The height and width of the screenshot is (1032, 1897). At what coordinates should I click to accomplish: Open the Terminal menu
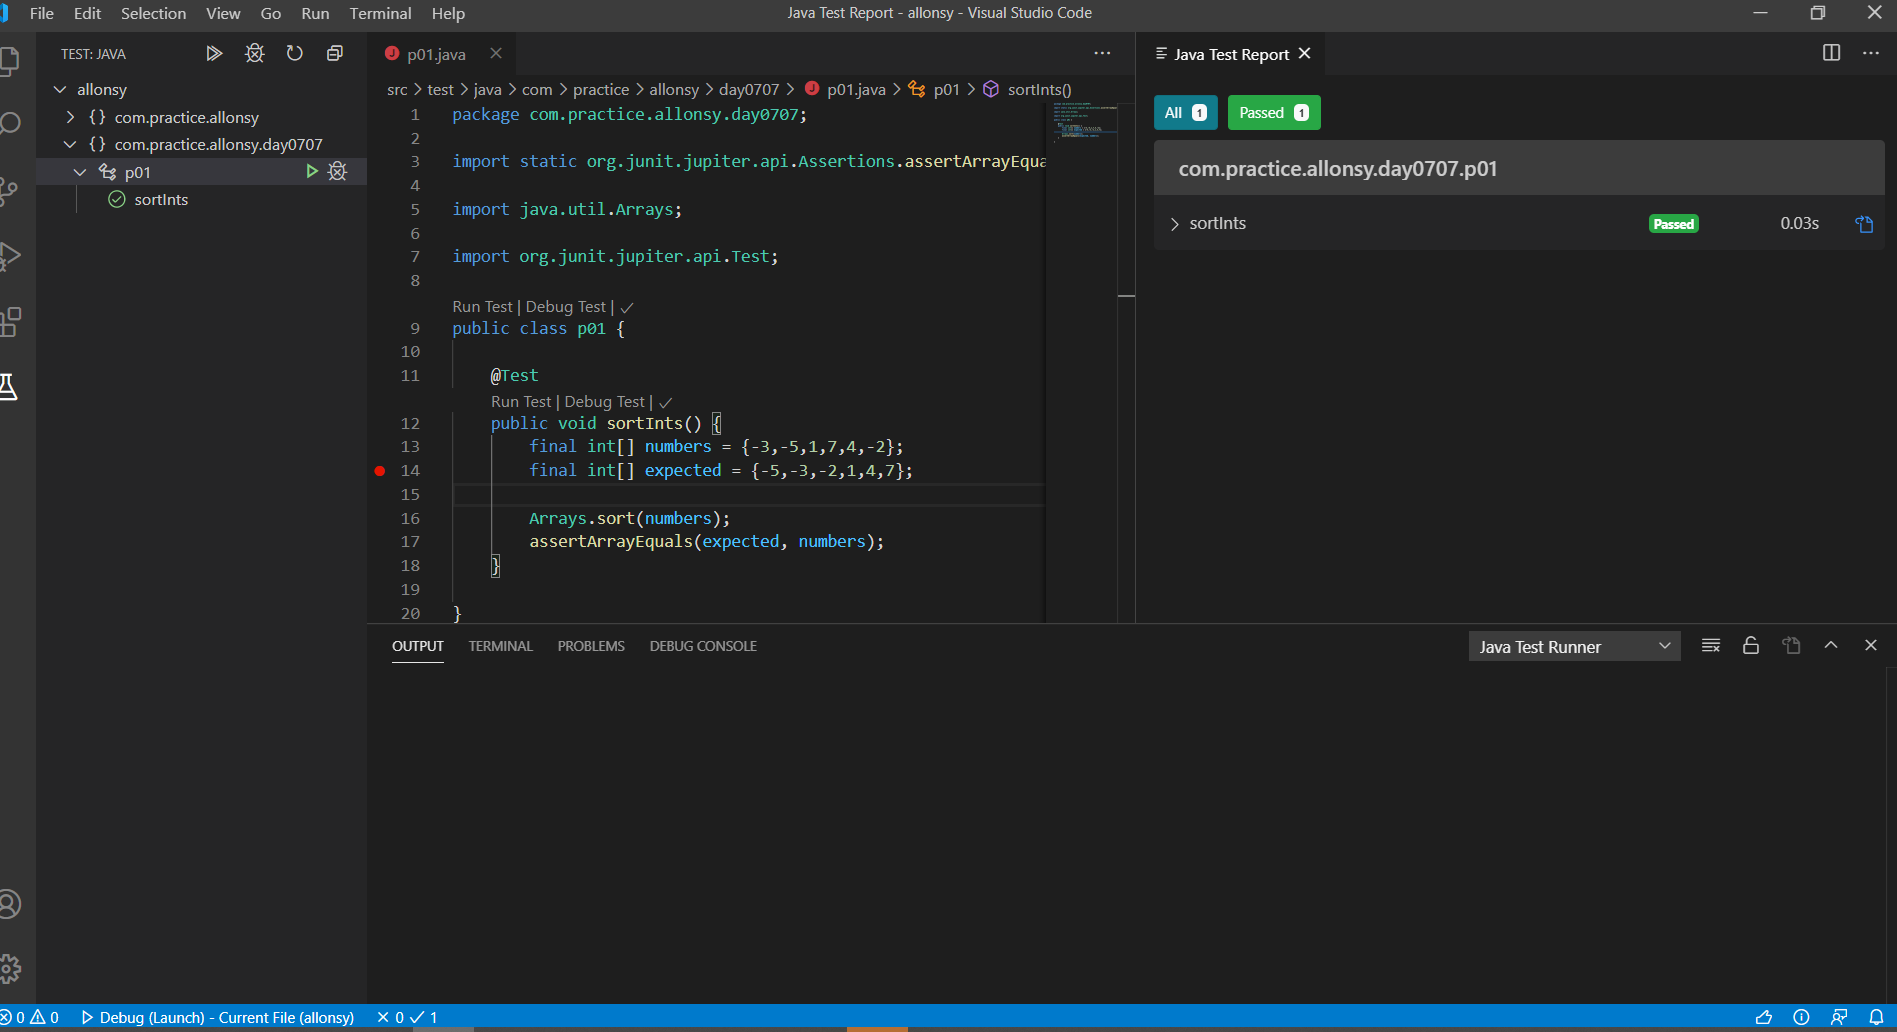[x=380, y=13]
